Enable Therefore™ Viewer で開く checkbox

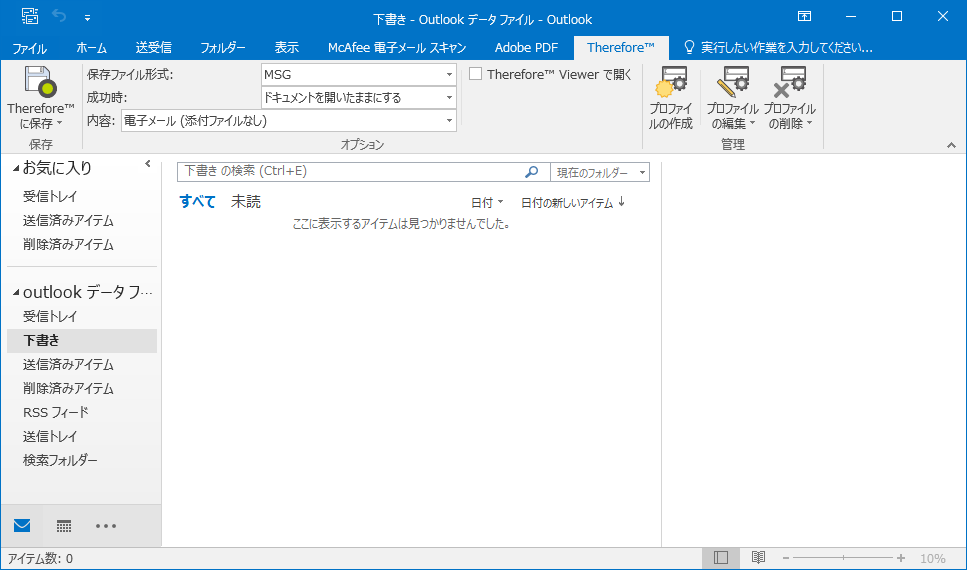[475, 74]
